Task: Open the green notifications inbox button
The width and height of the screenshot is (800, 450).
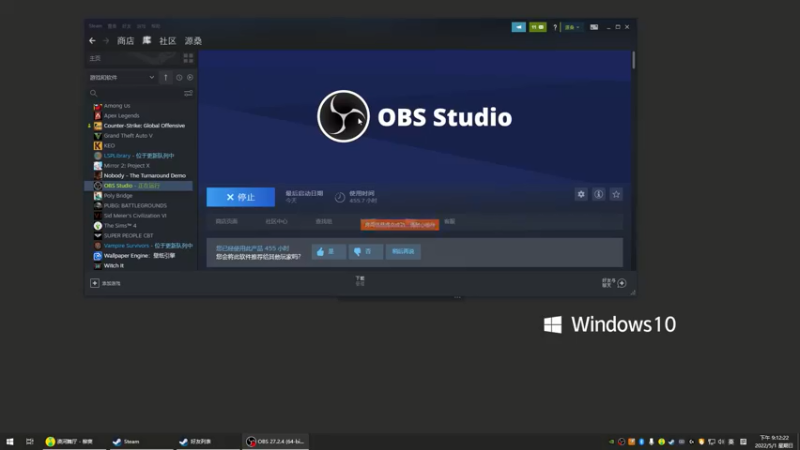Action: click(538, 27)
